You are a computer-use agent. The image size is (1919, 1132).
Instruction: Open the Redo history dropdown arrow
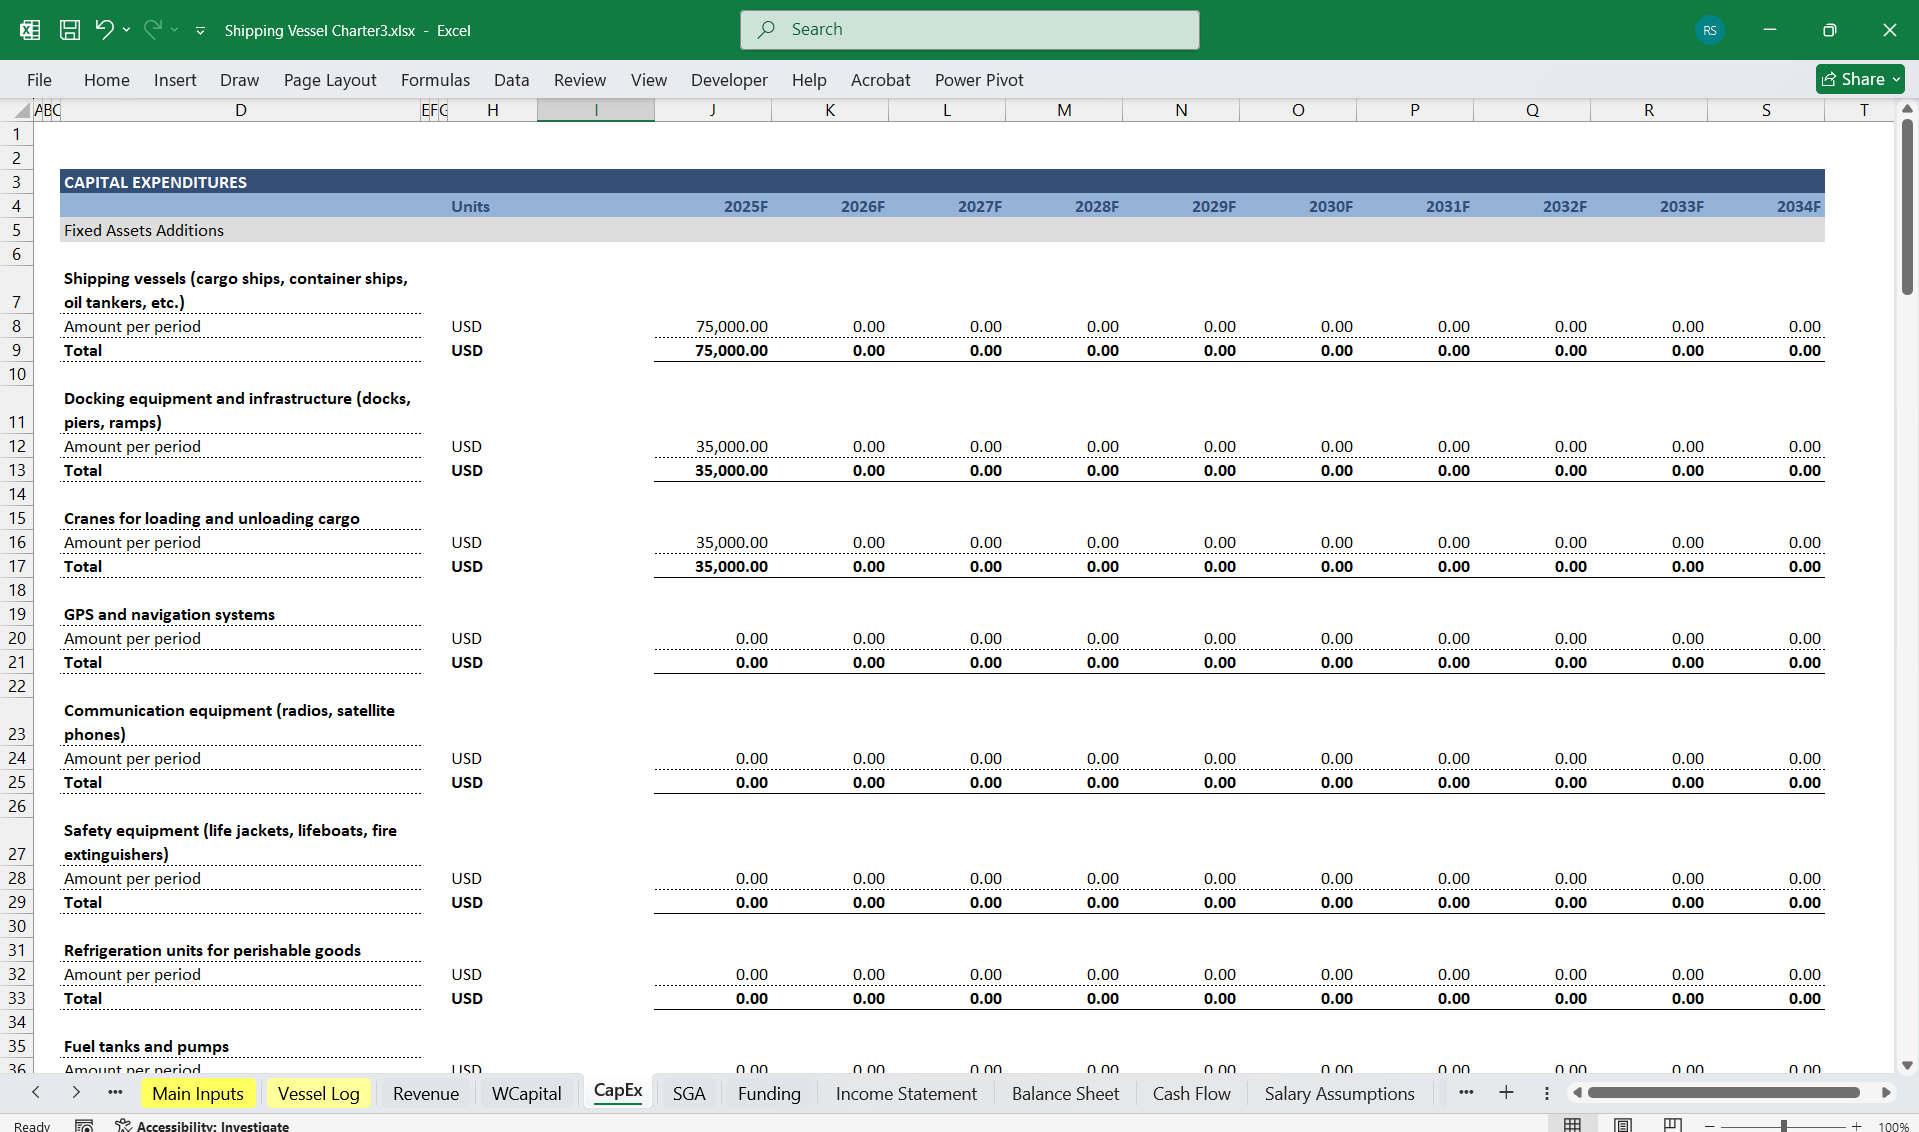click(x=175, y=30)
